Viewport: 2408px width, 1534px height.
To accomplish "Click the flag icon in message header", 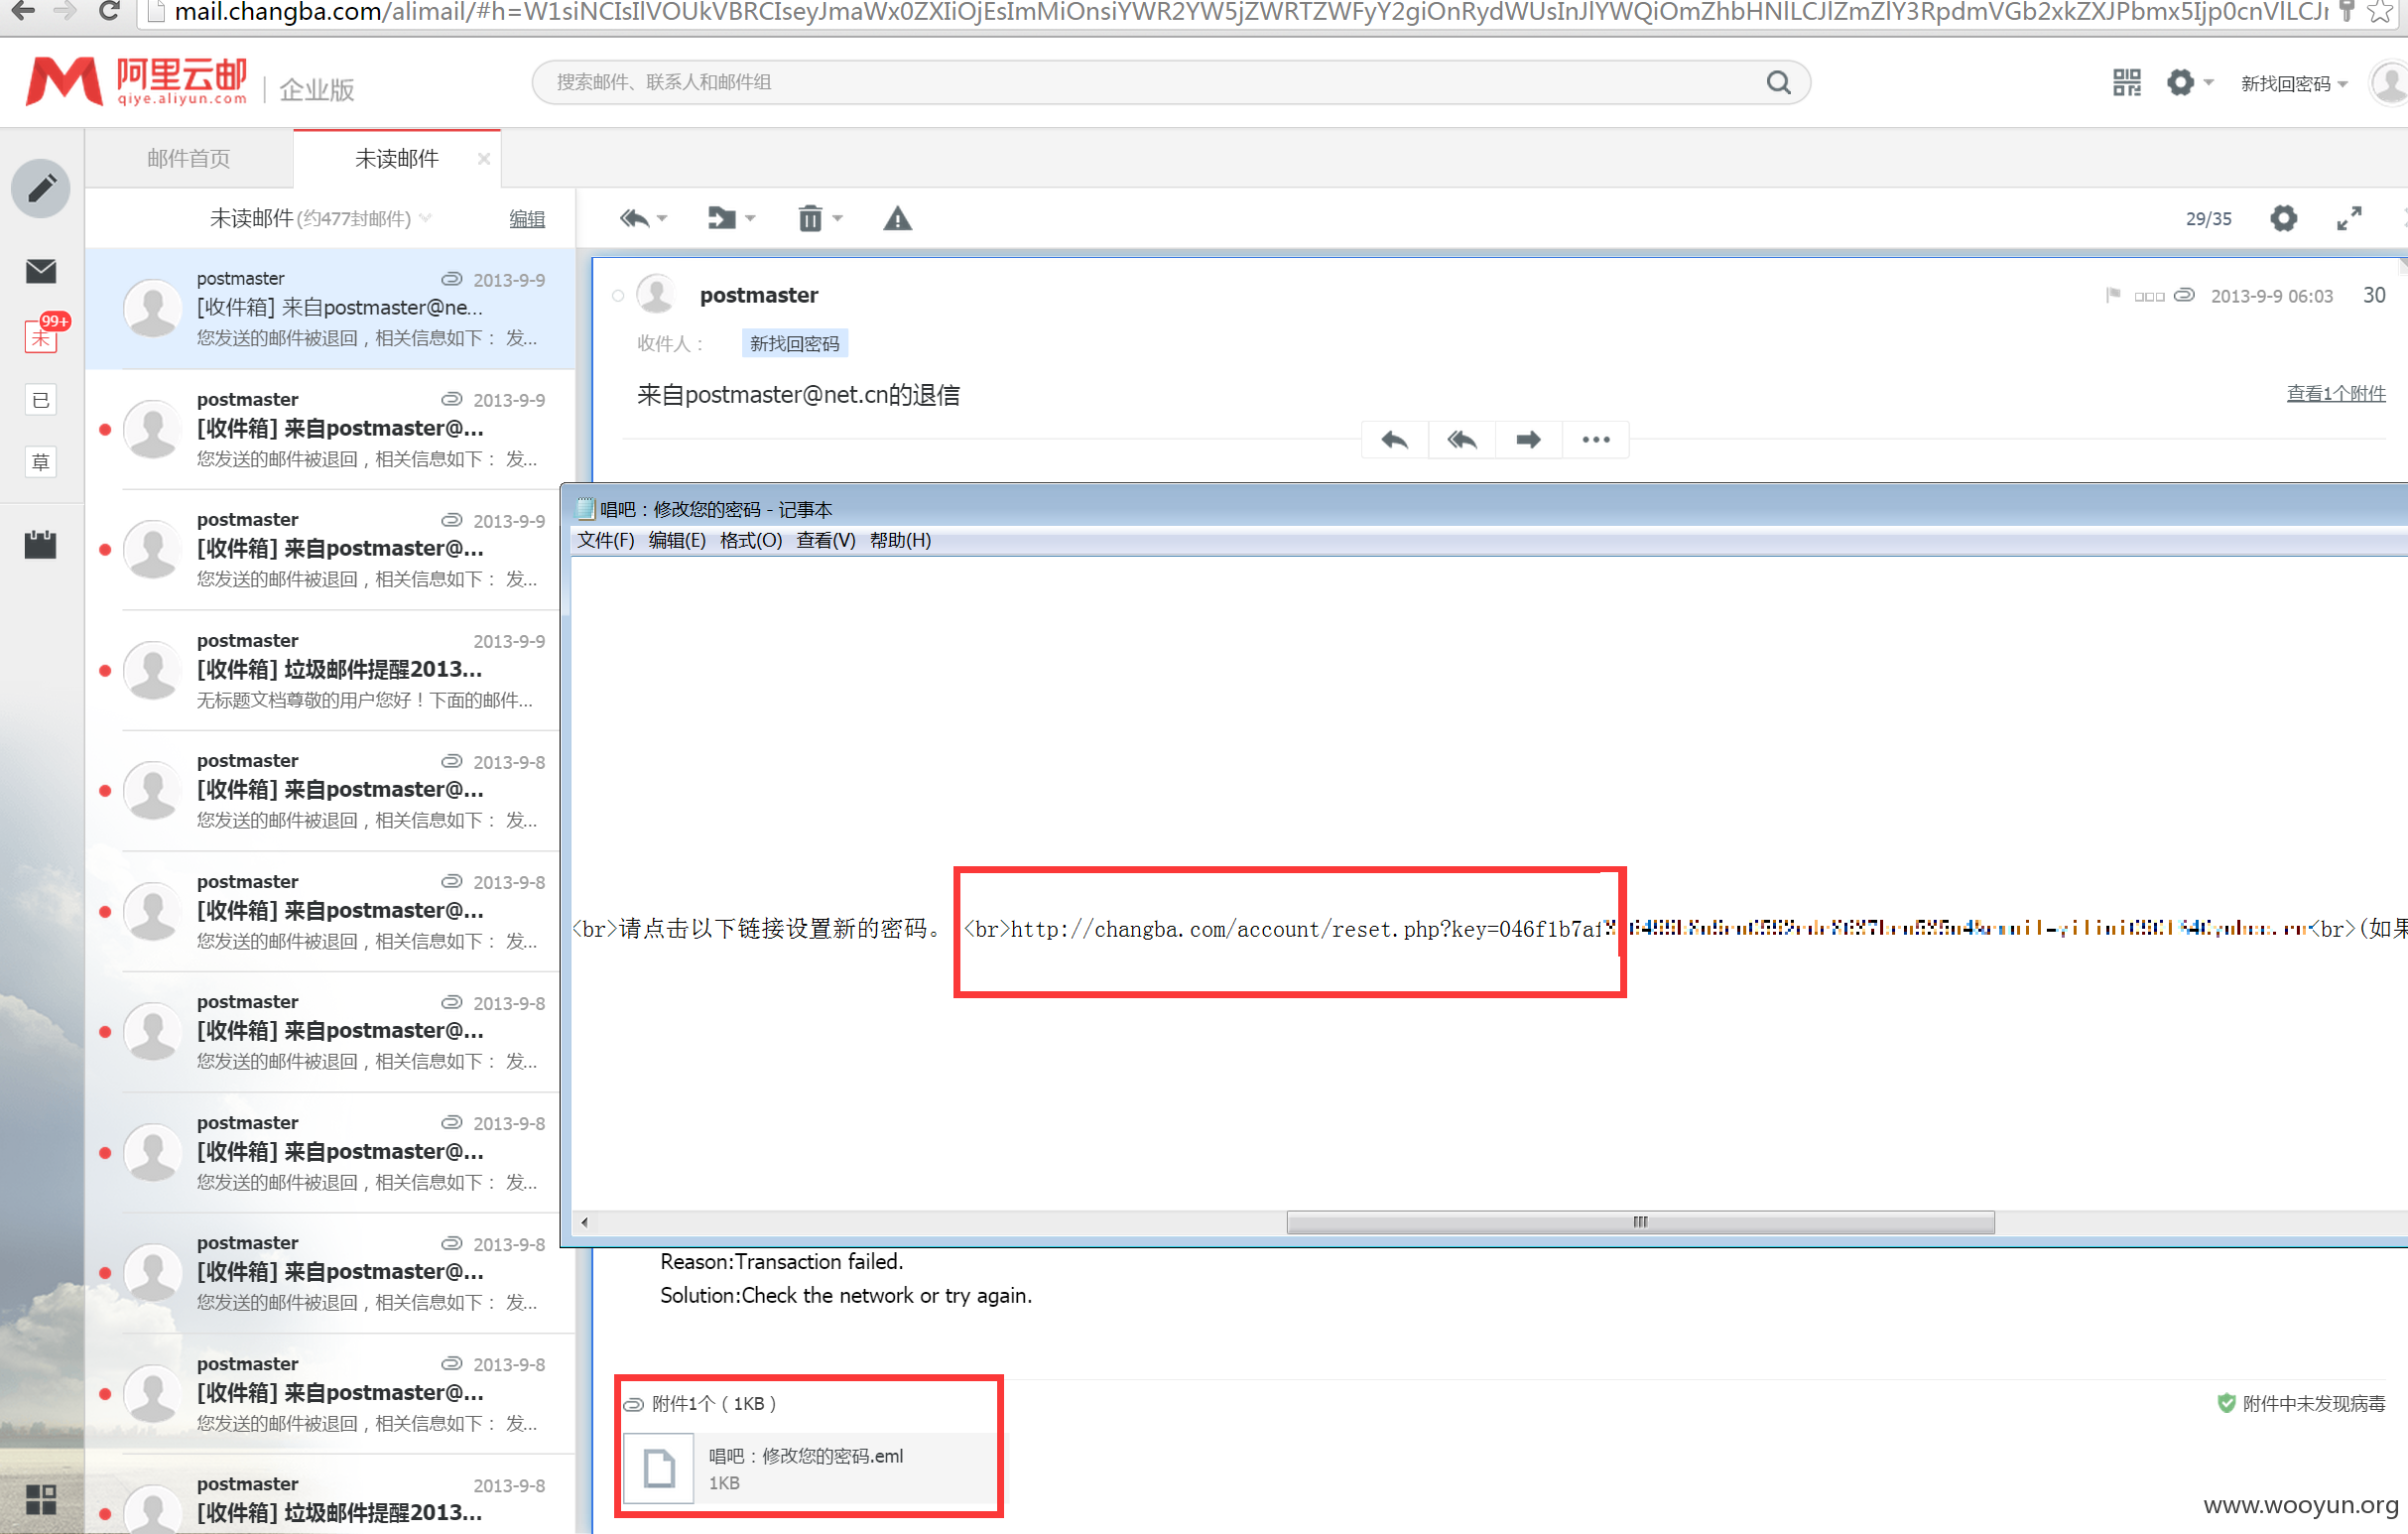I will [x=2113, y=295].
